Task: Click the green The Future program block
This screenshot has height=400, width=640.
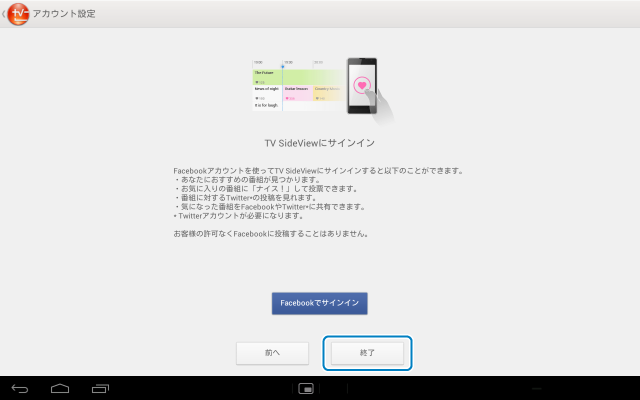Action: pyautogui.click(x=267, y=74)
